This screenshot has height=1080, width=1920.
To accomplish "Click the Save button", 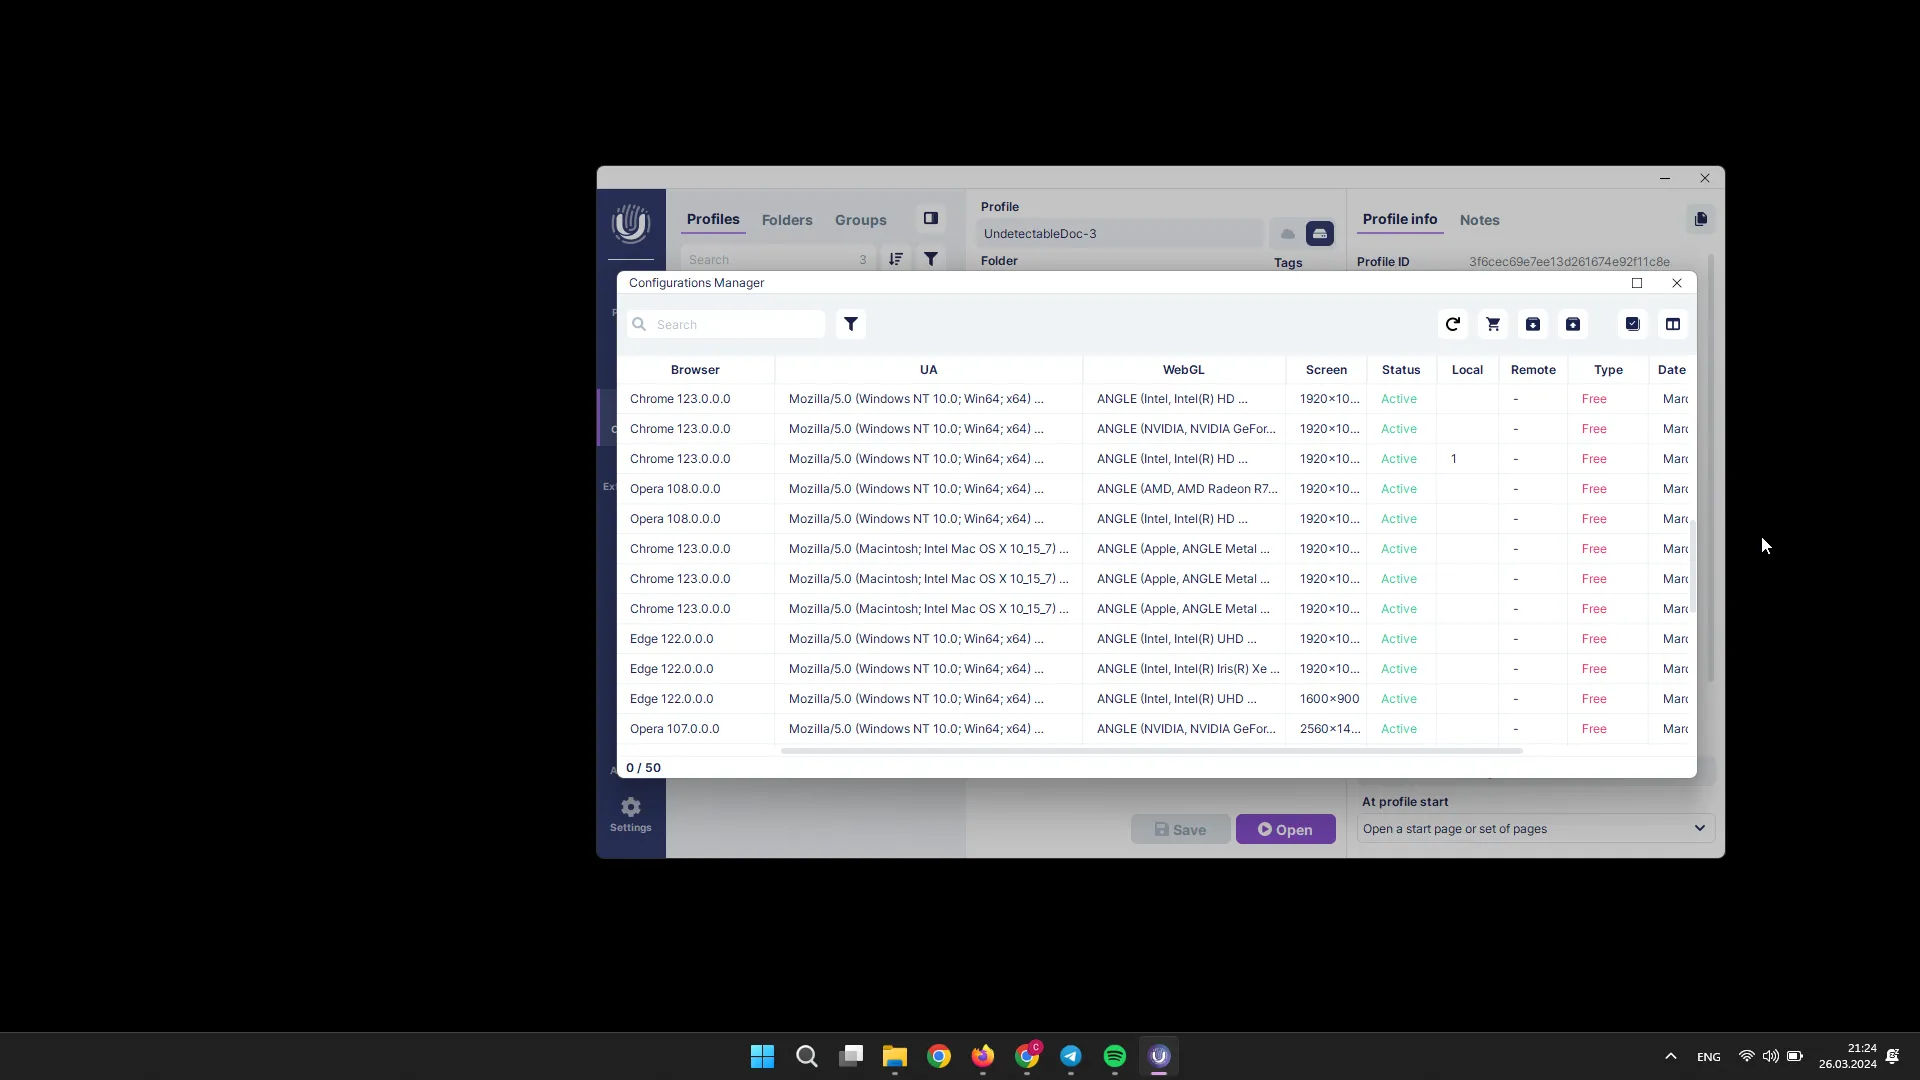I will pos(1180,829).
